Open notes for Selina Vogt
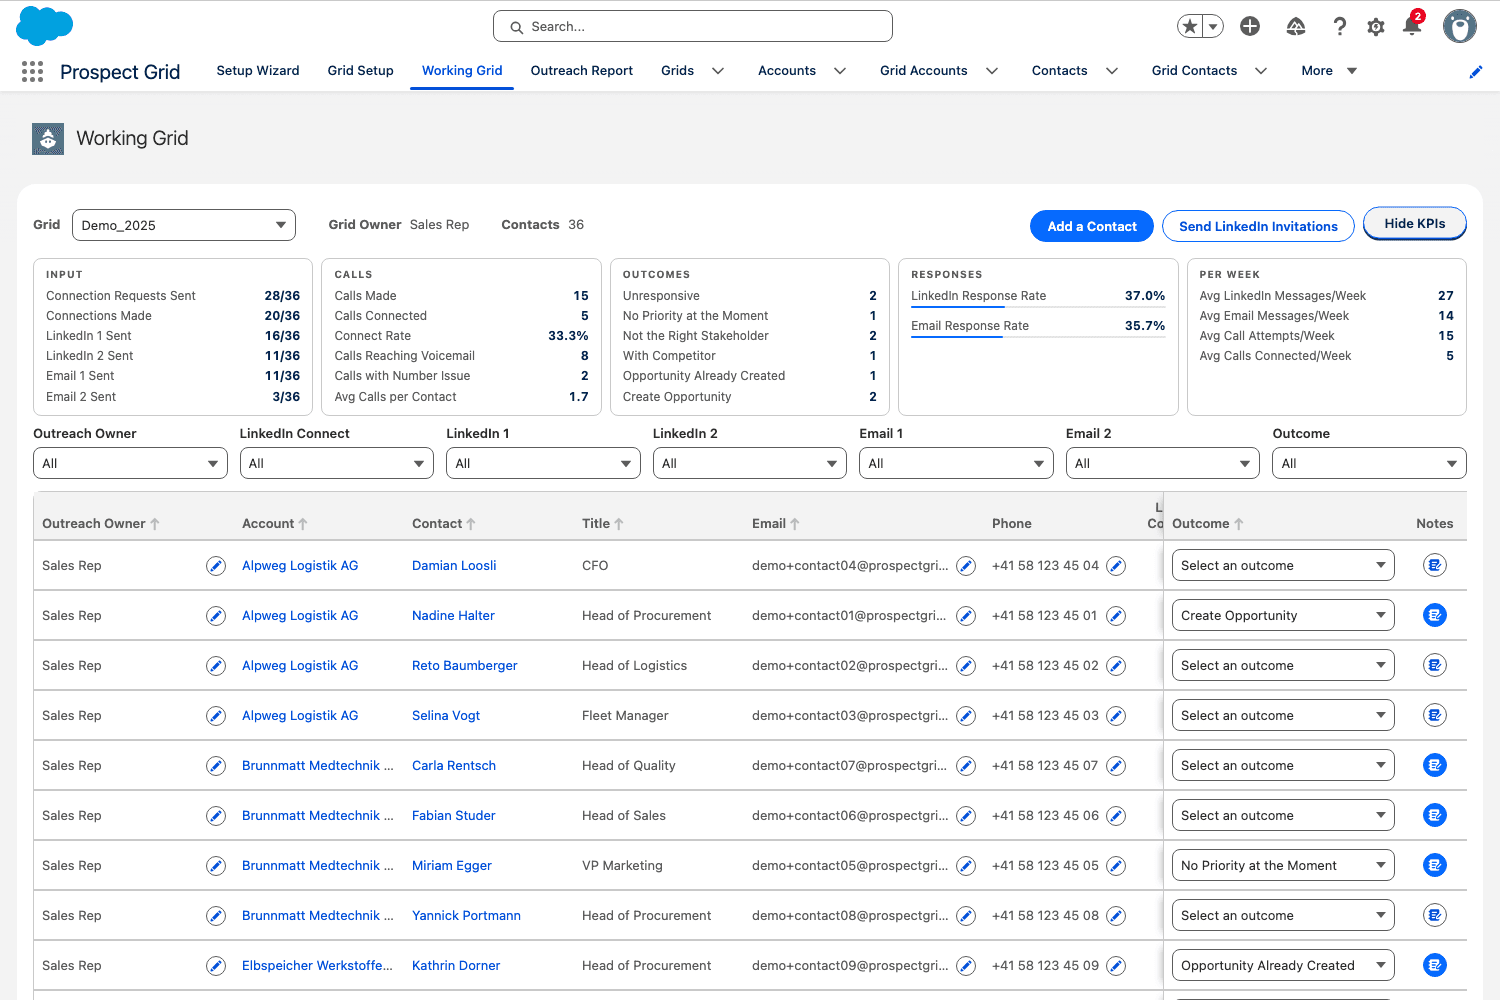Image resolution: width=1500 pixels, height=1000 pixels. tap(1435, 715)
